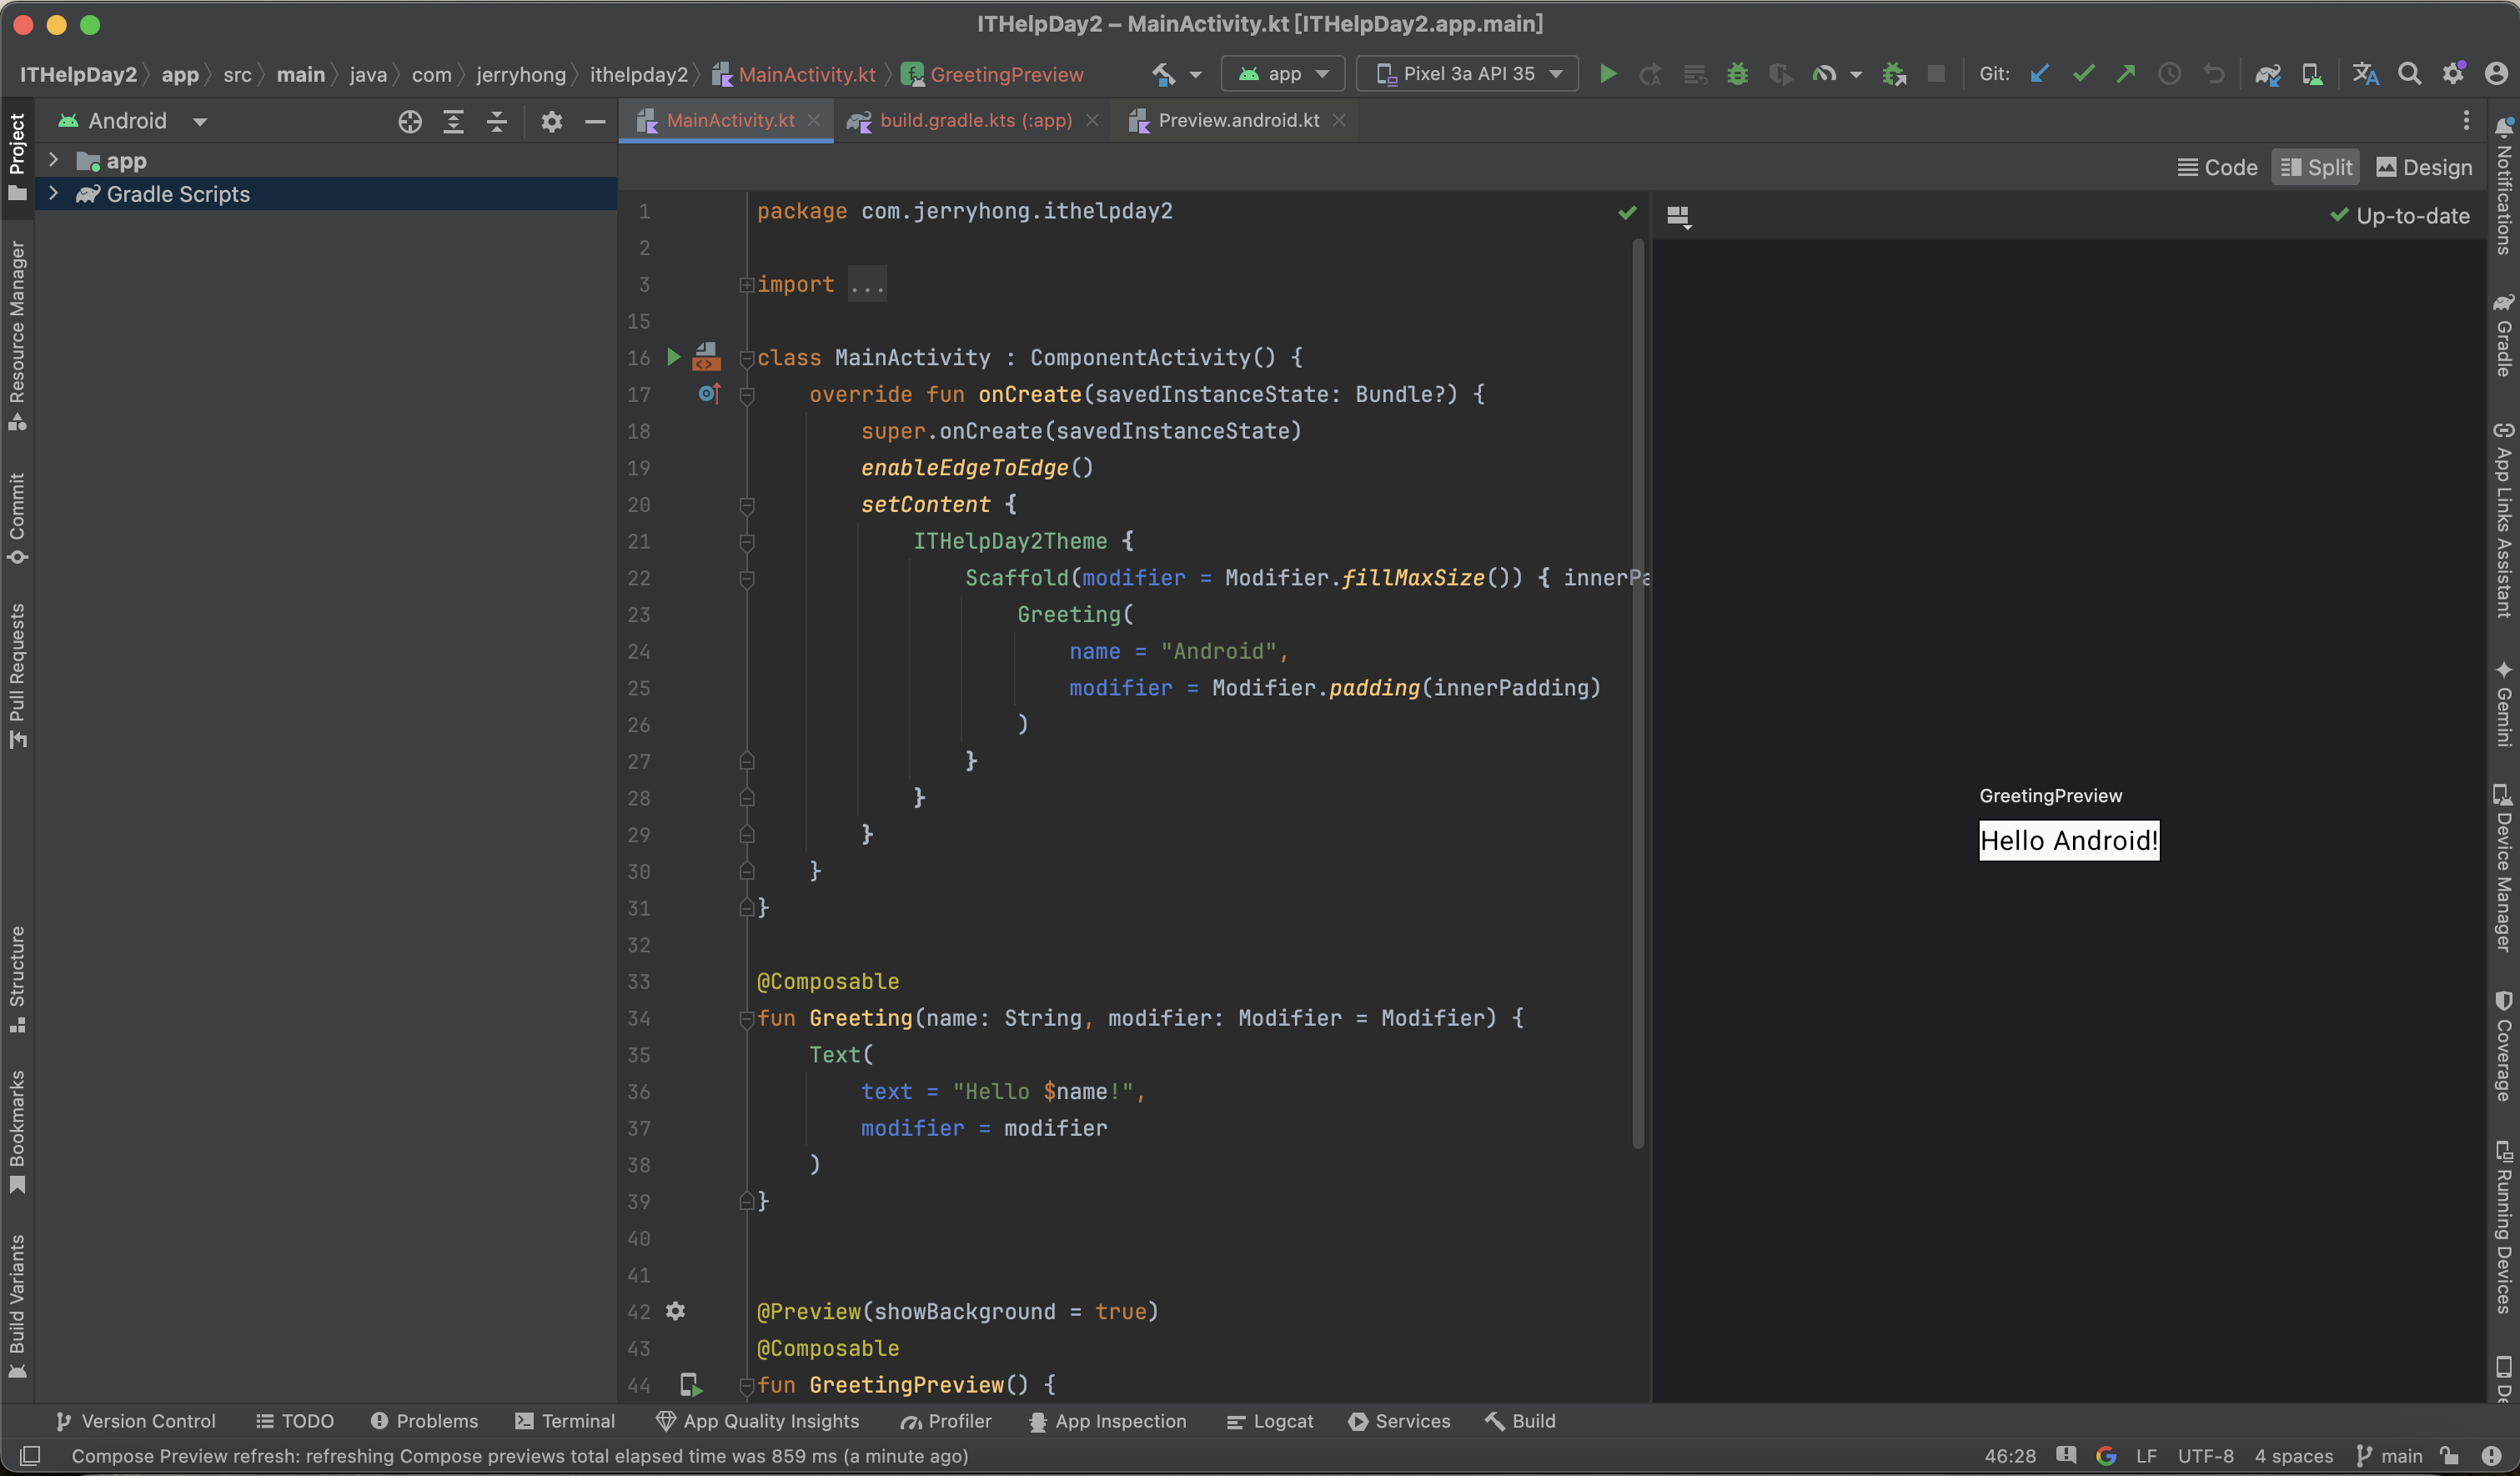This screenshot has width=2520, height=1476.
Task: Toggle the Project tool window tab
Action: click(x=17, y=156)
